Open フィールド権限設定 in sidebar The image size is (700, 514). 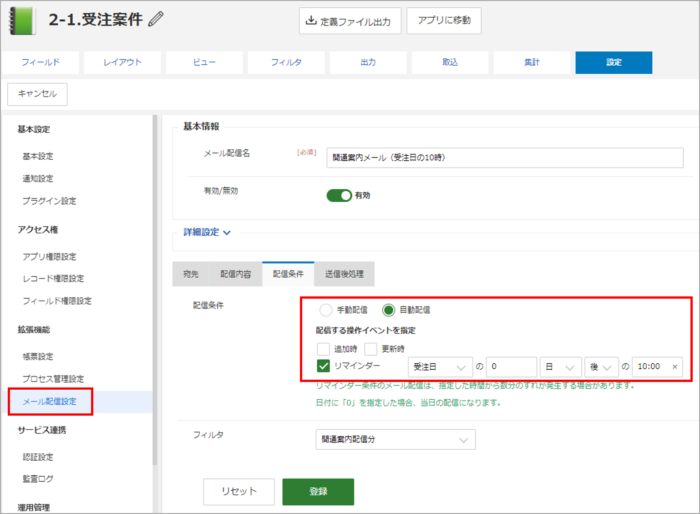click(57, 301)
